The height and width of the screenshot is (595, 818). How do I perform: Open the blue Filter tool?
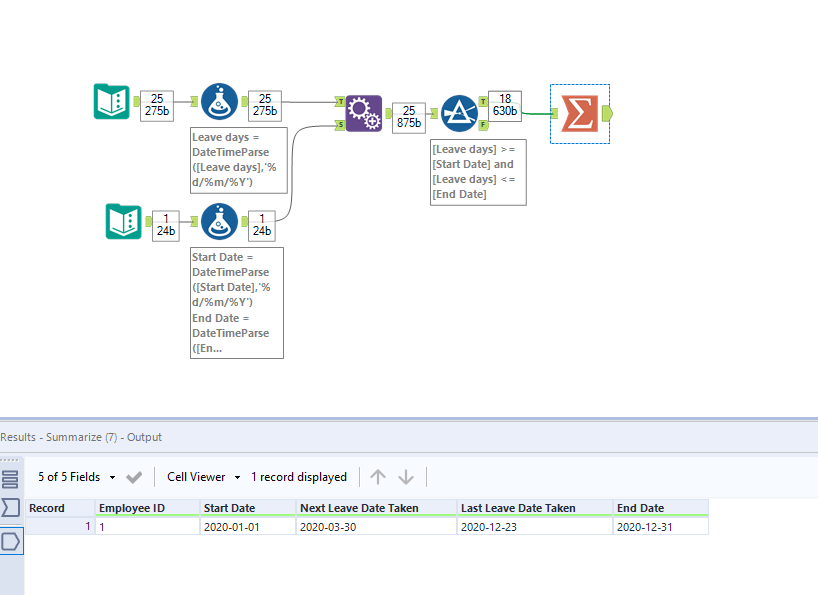458,113
